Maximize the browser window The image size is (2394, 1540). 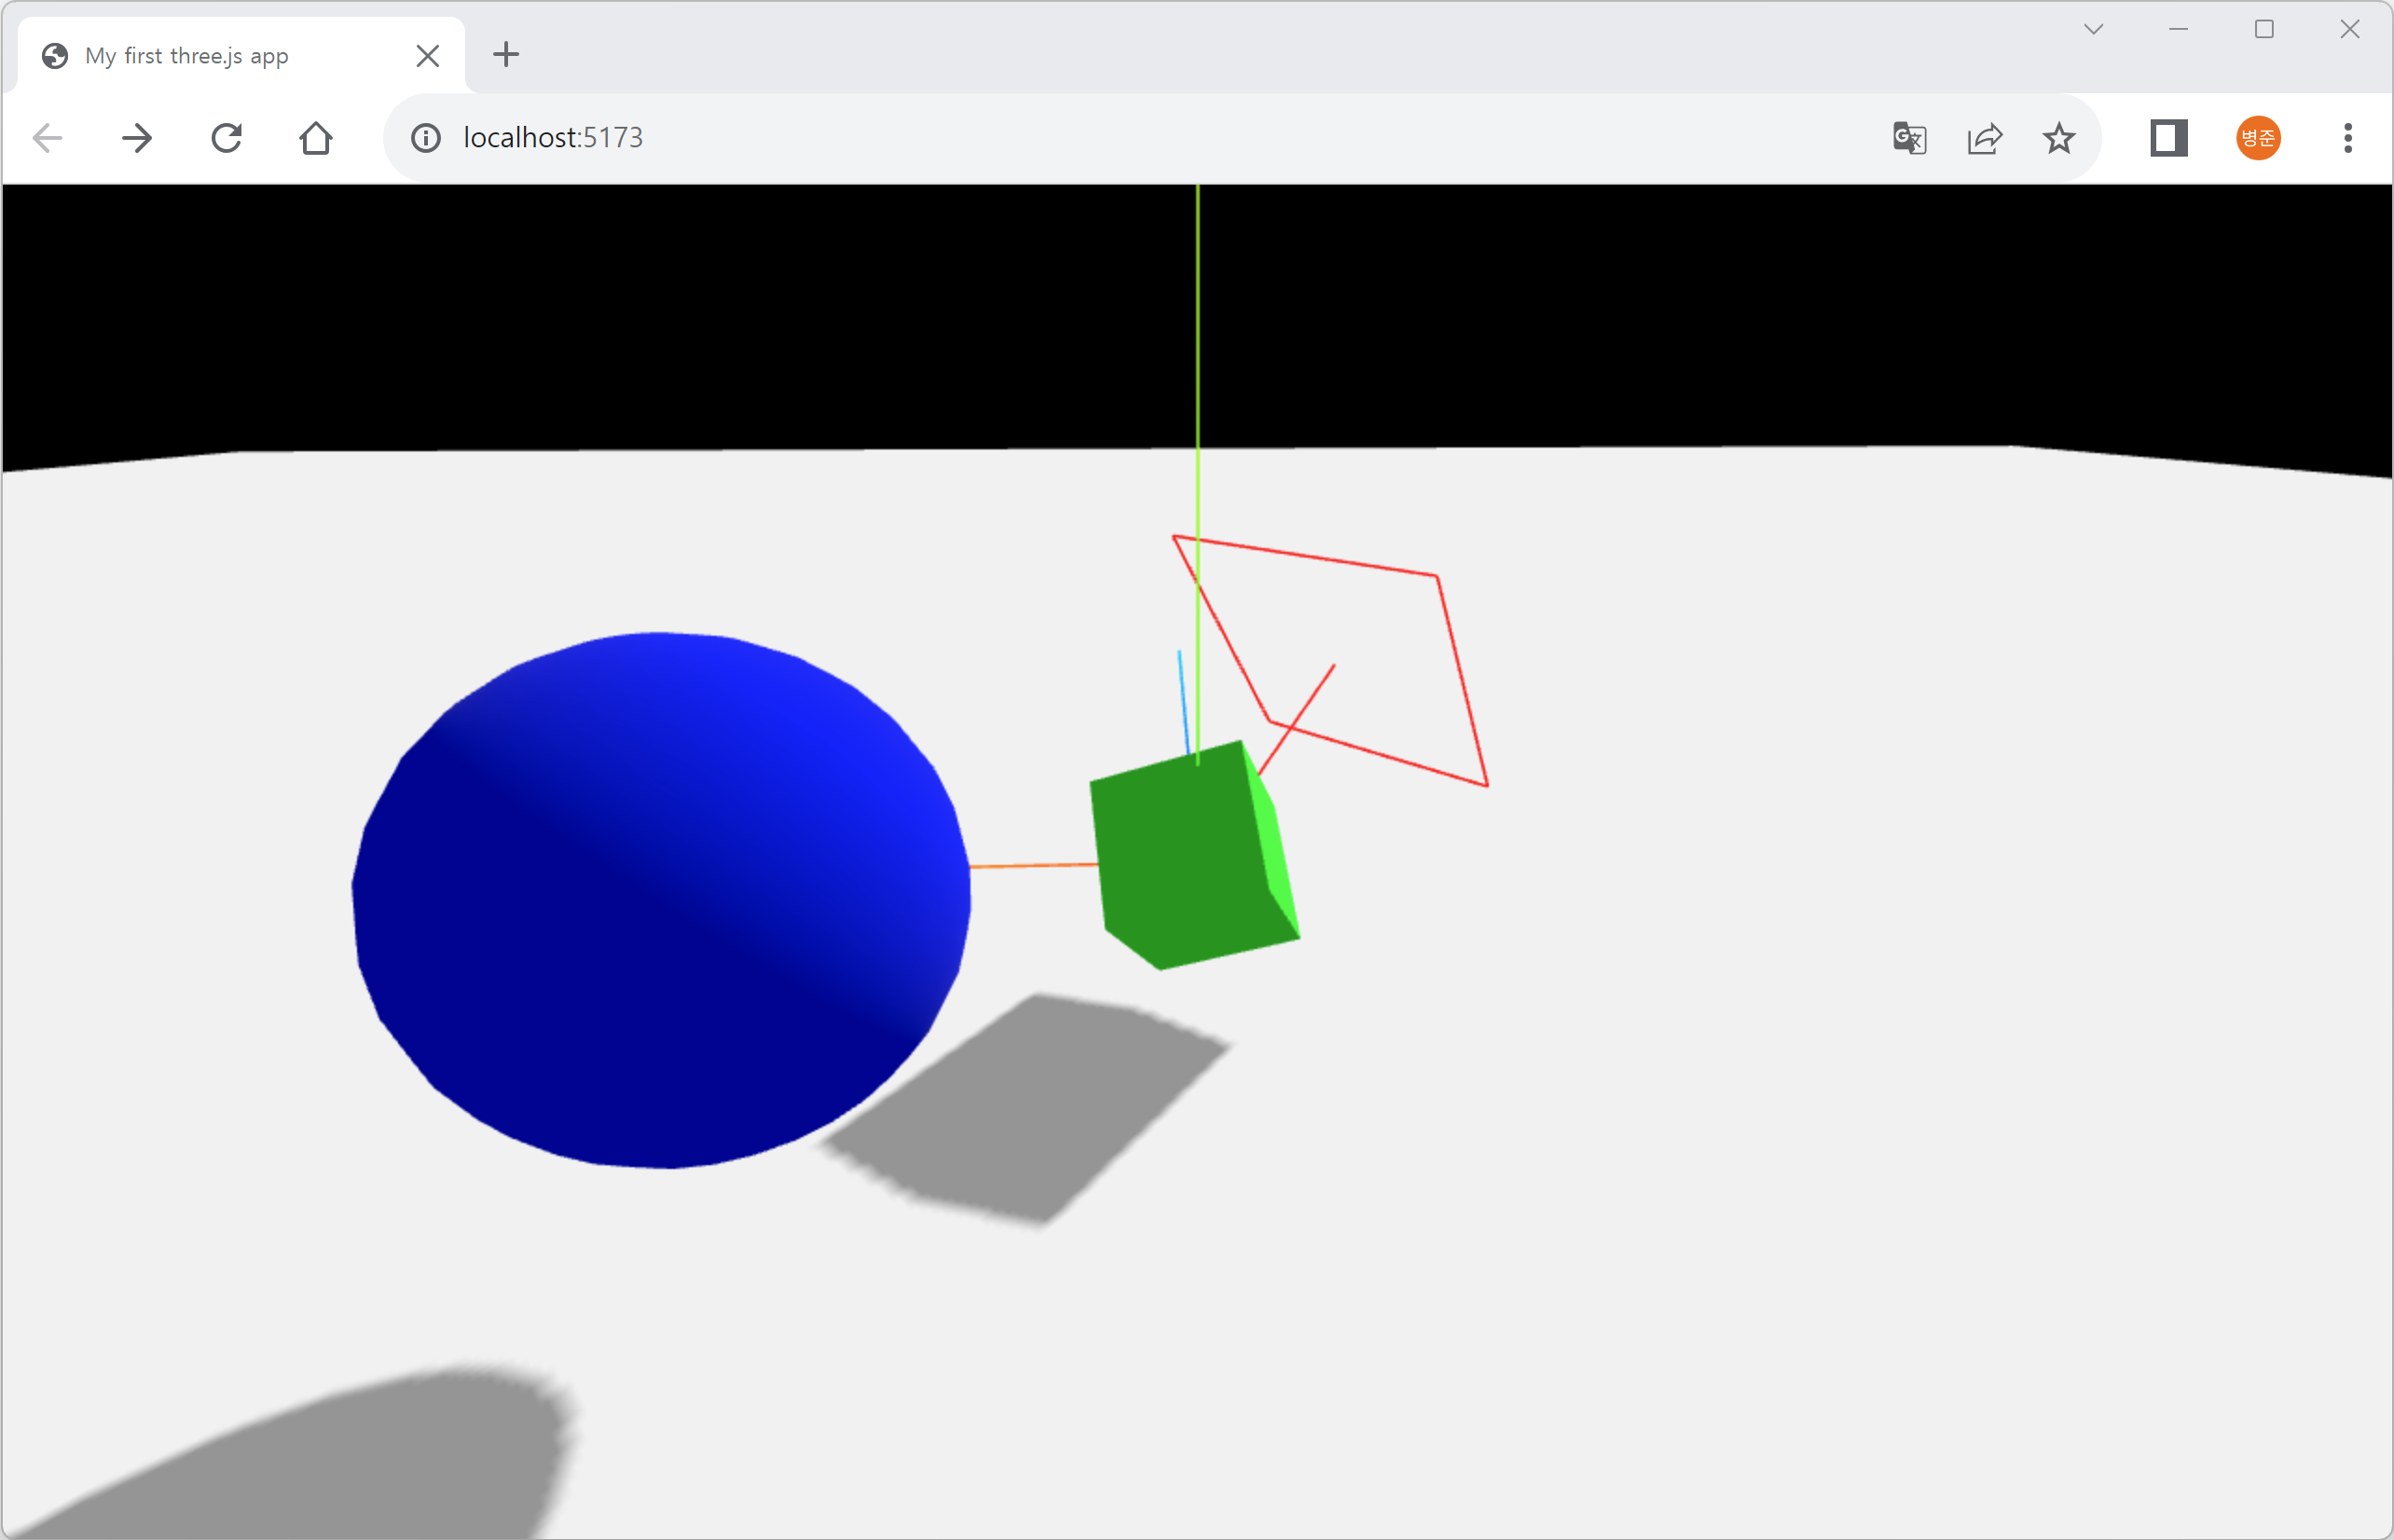(2264, 30)
